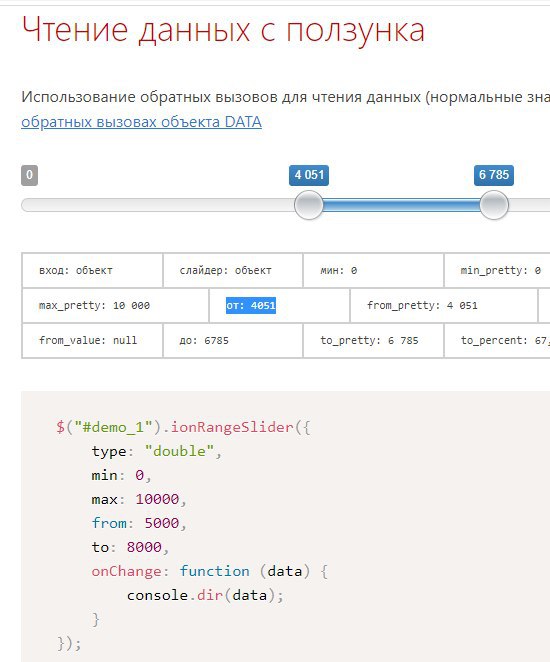Click the 'from: 5000,' code line
The height and width of the screenshot is (662, 550).
pos(139,524)
